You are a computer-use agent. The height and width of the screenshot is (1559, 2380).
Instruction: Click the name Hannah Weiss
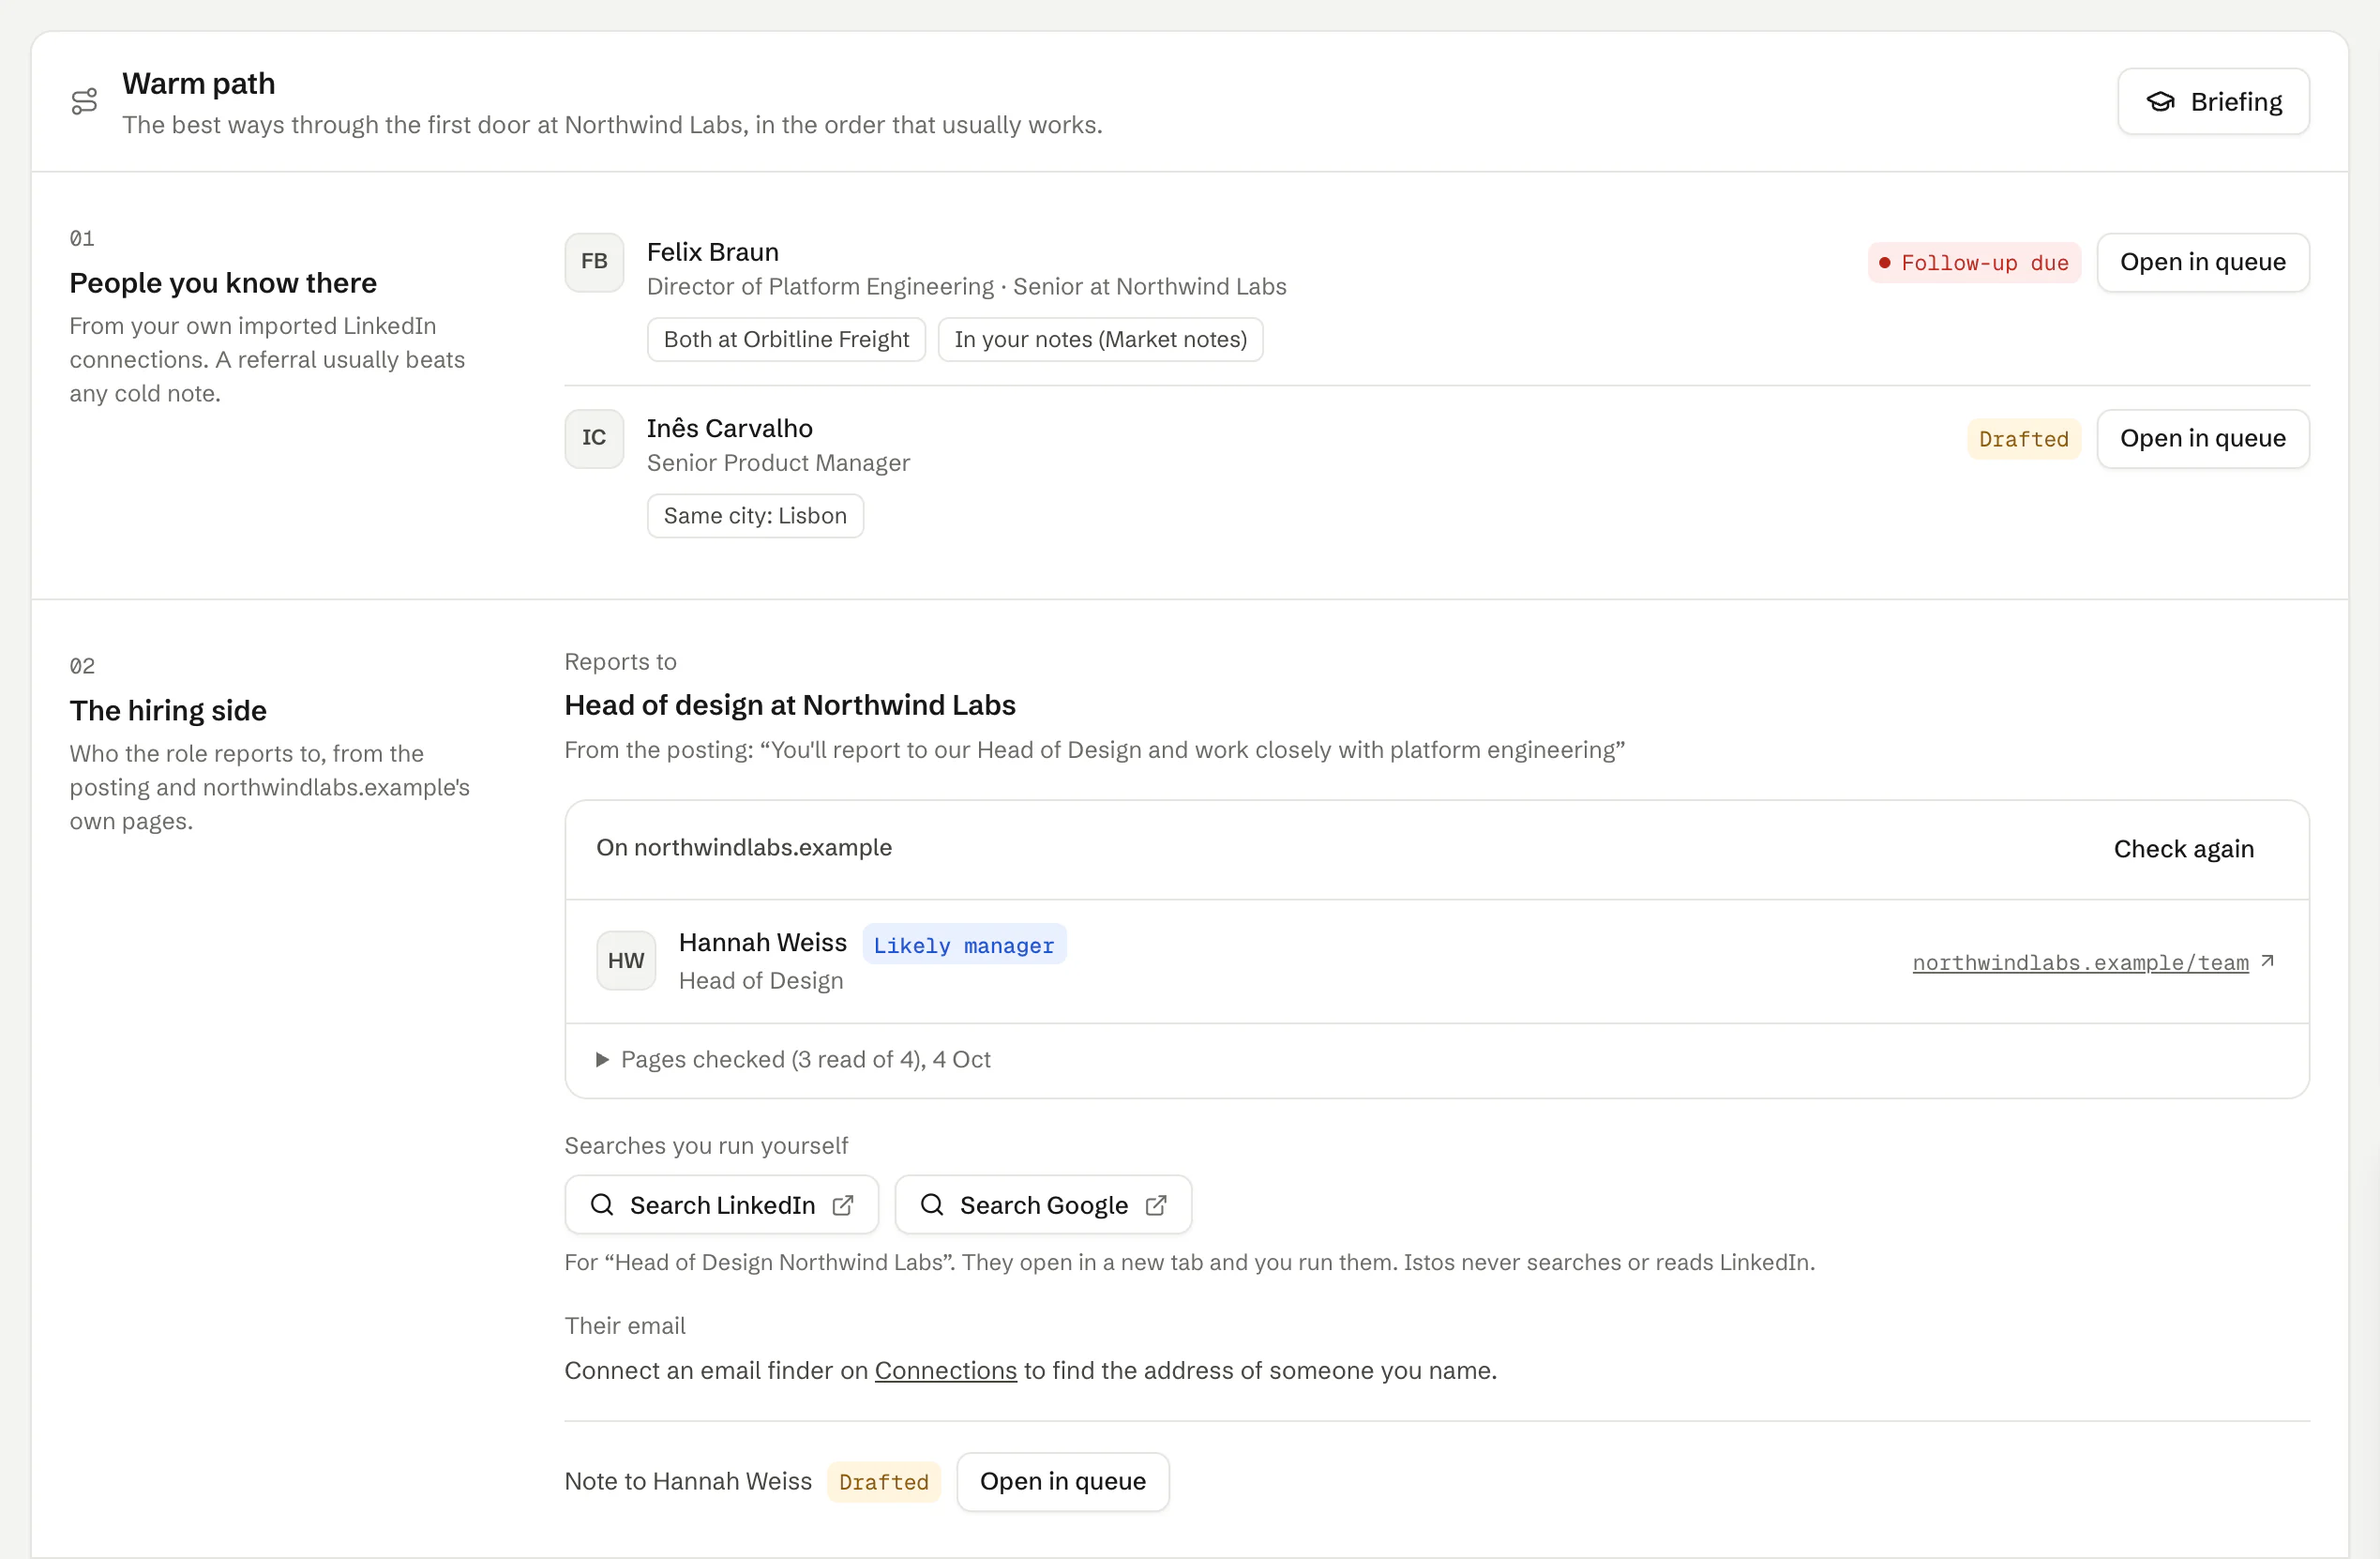pyautogui.click(x=762, y=942)
